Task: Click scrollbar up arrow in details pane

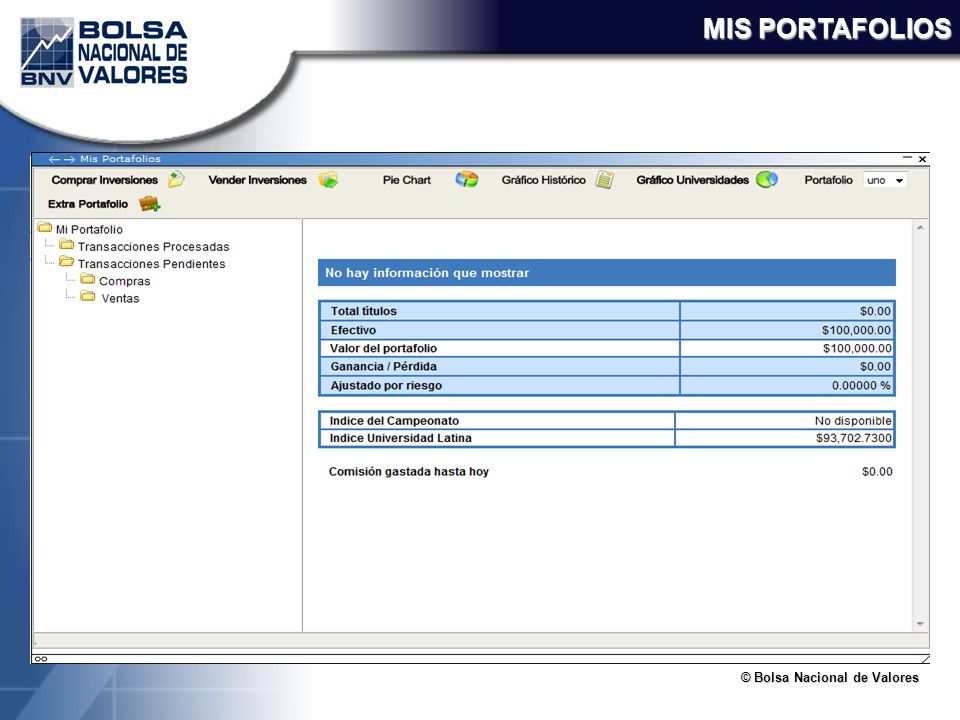Action: pos(920,228)
